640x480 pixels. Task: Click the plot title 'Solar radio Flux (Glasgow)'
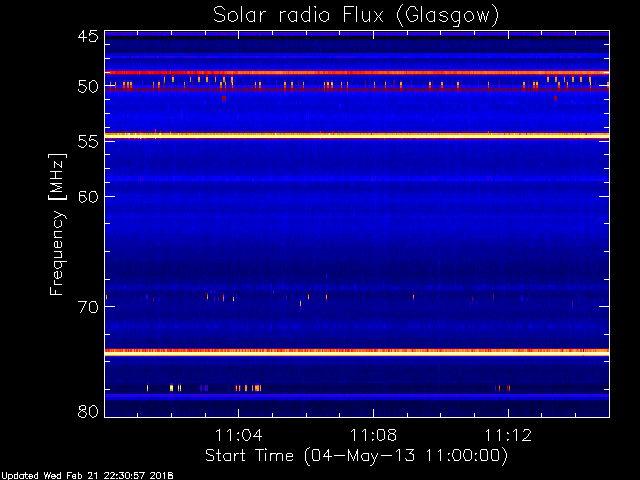pyautogui.click(x=356, y=16)
